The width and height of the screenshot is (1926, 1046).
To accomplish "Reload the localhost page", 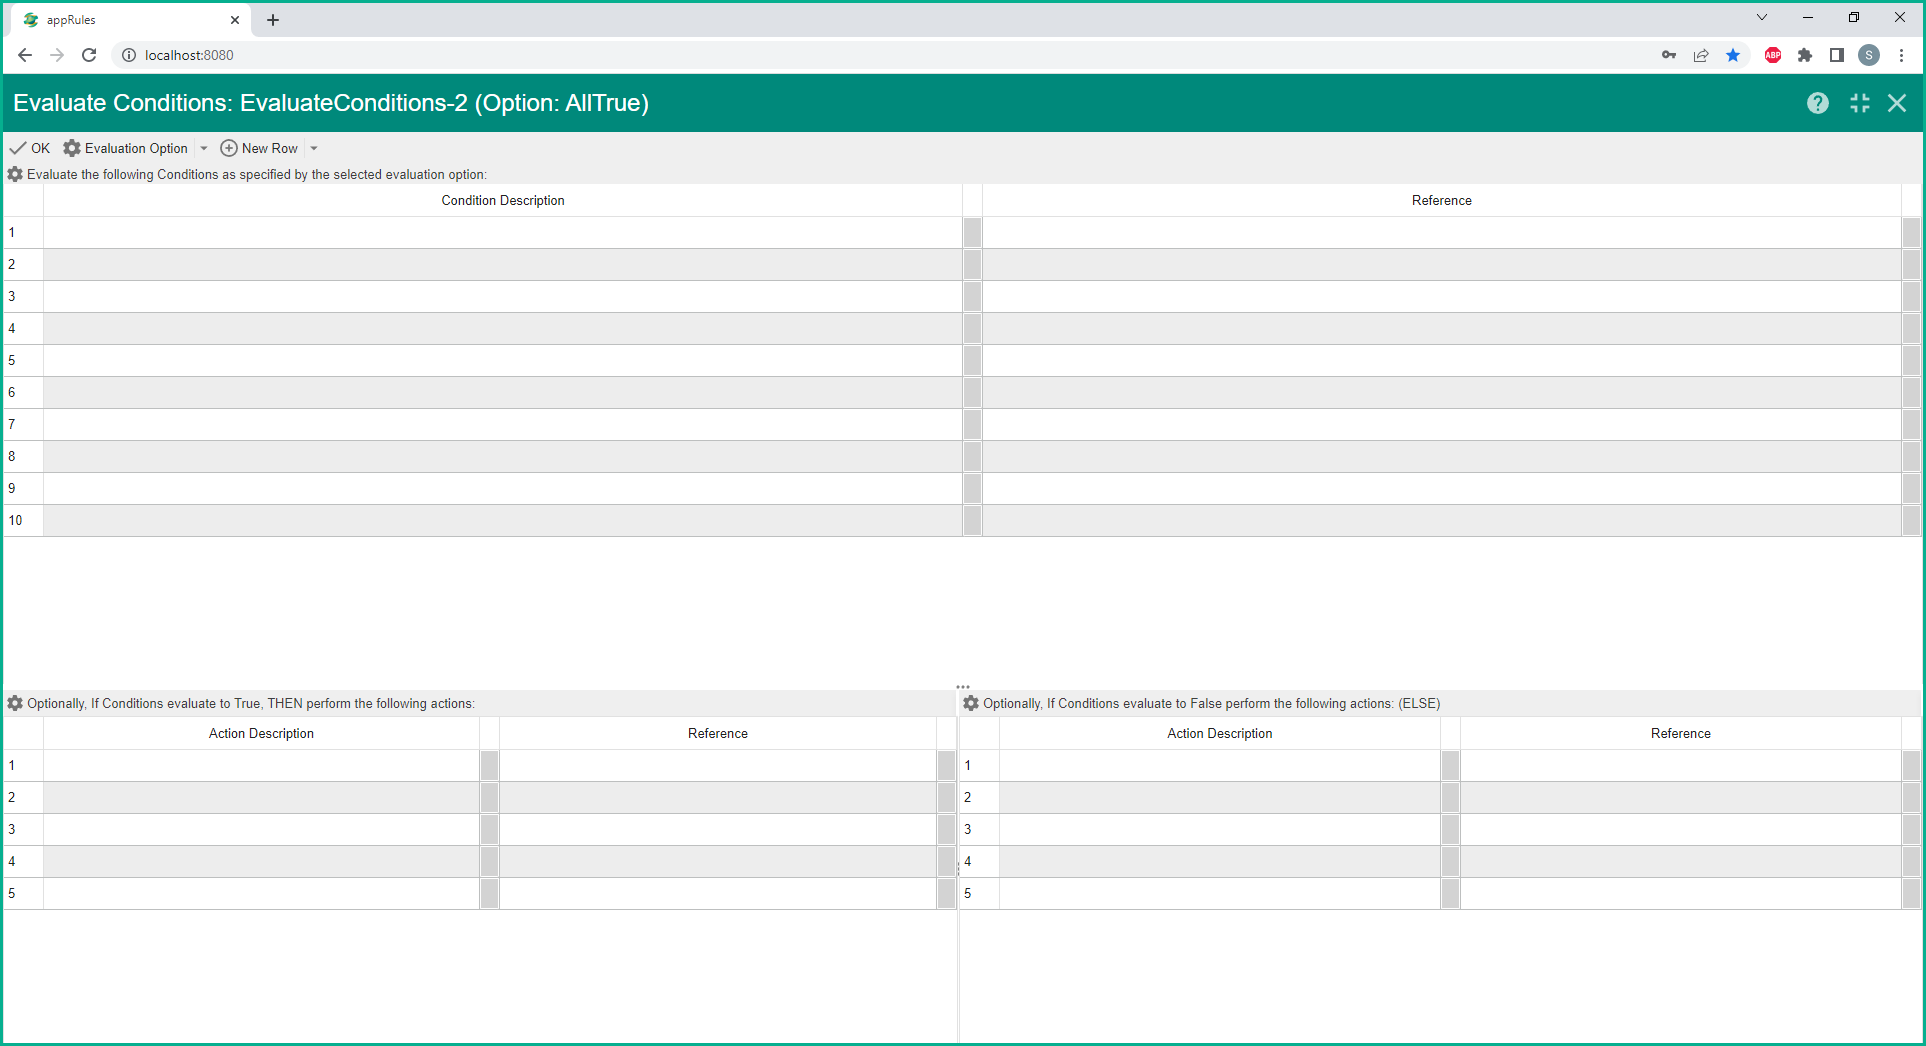I will coord(89,55).
